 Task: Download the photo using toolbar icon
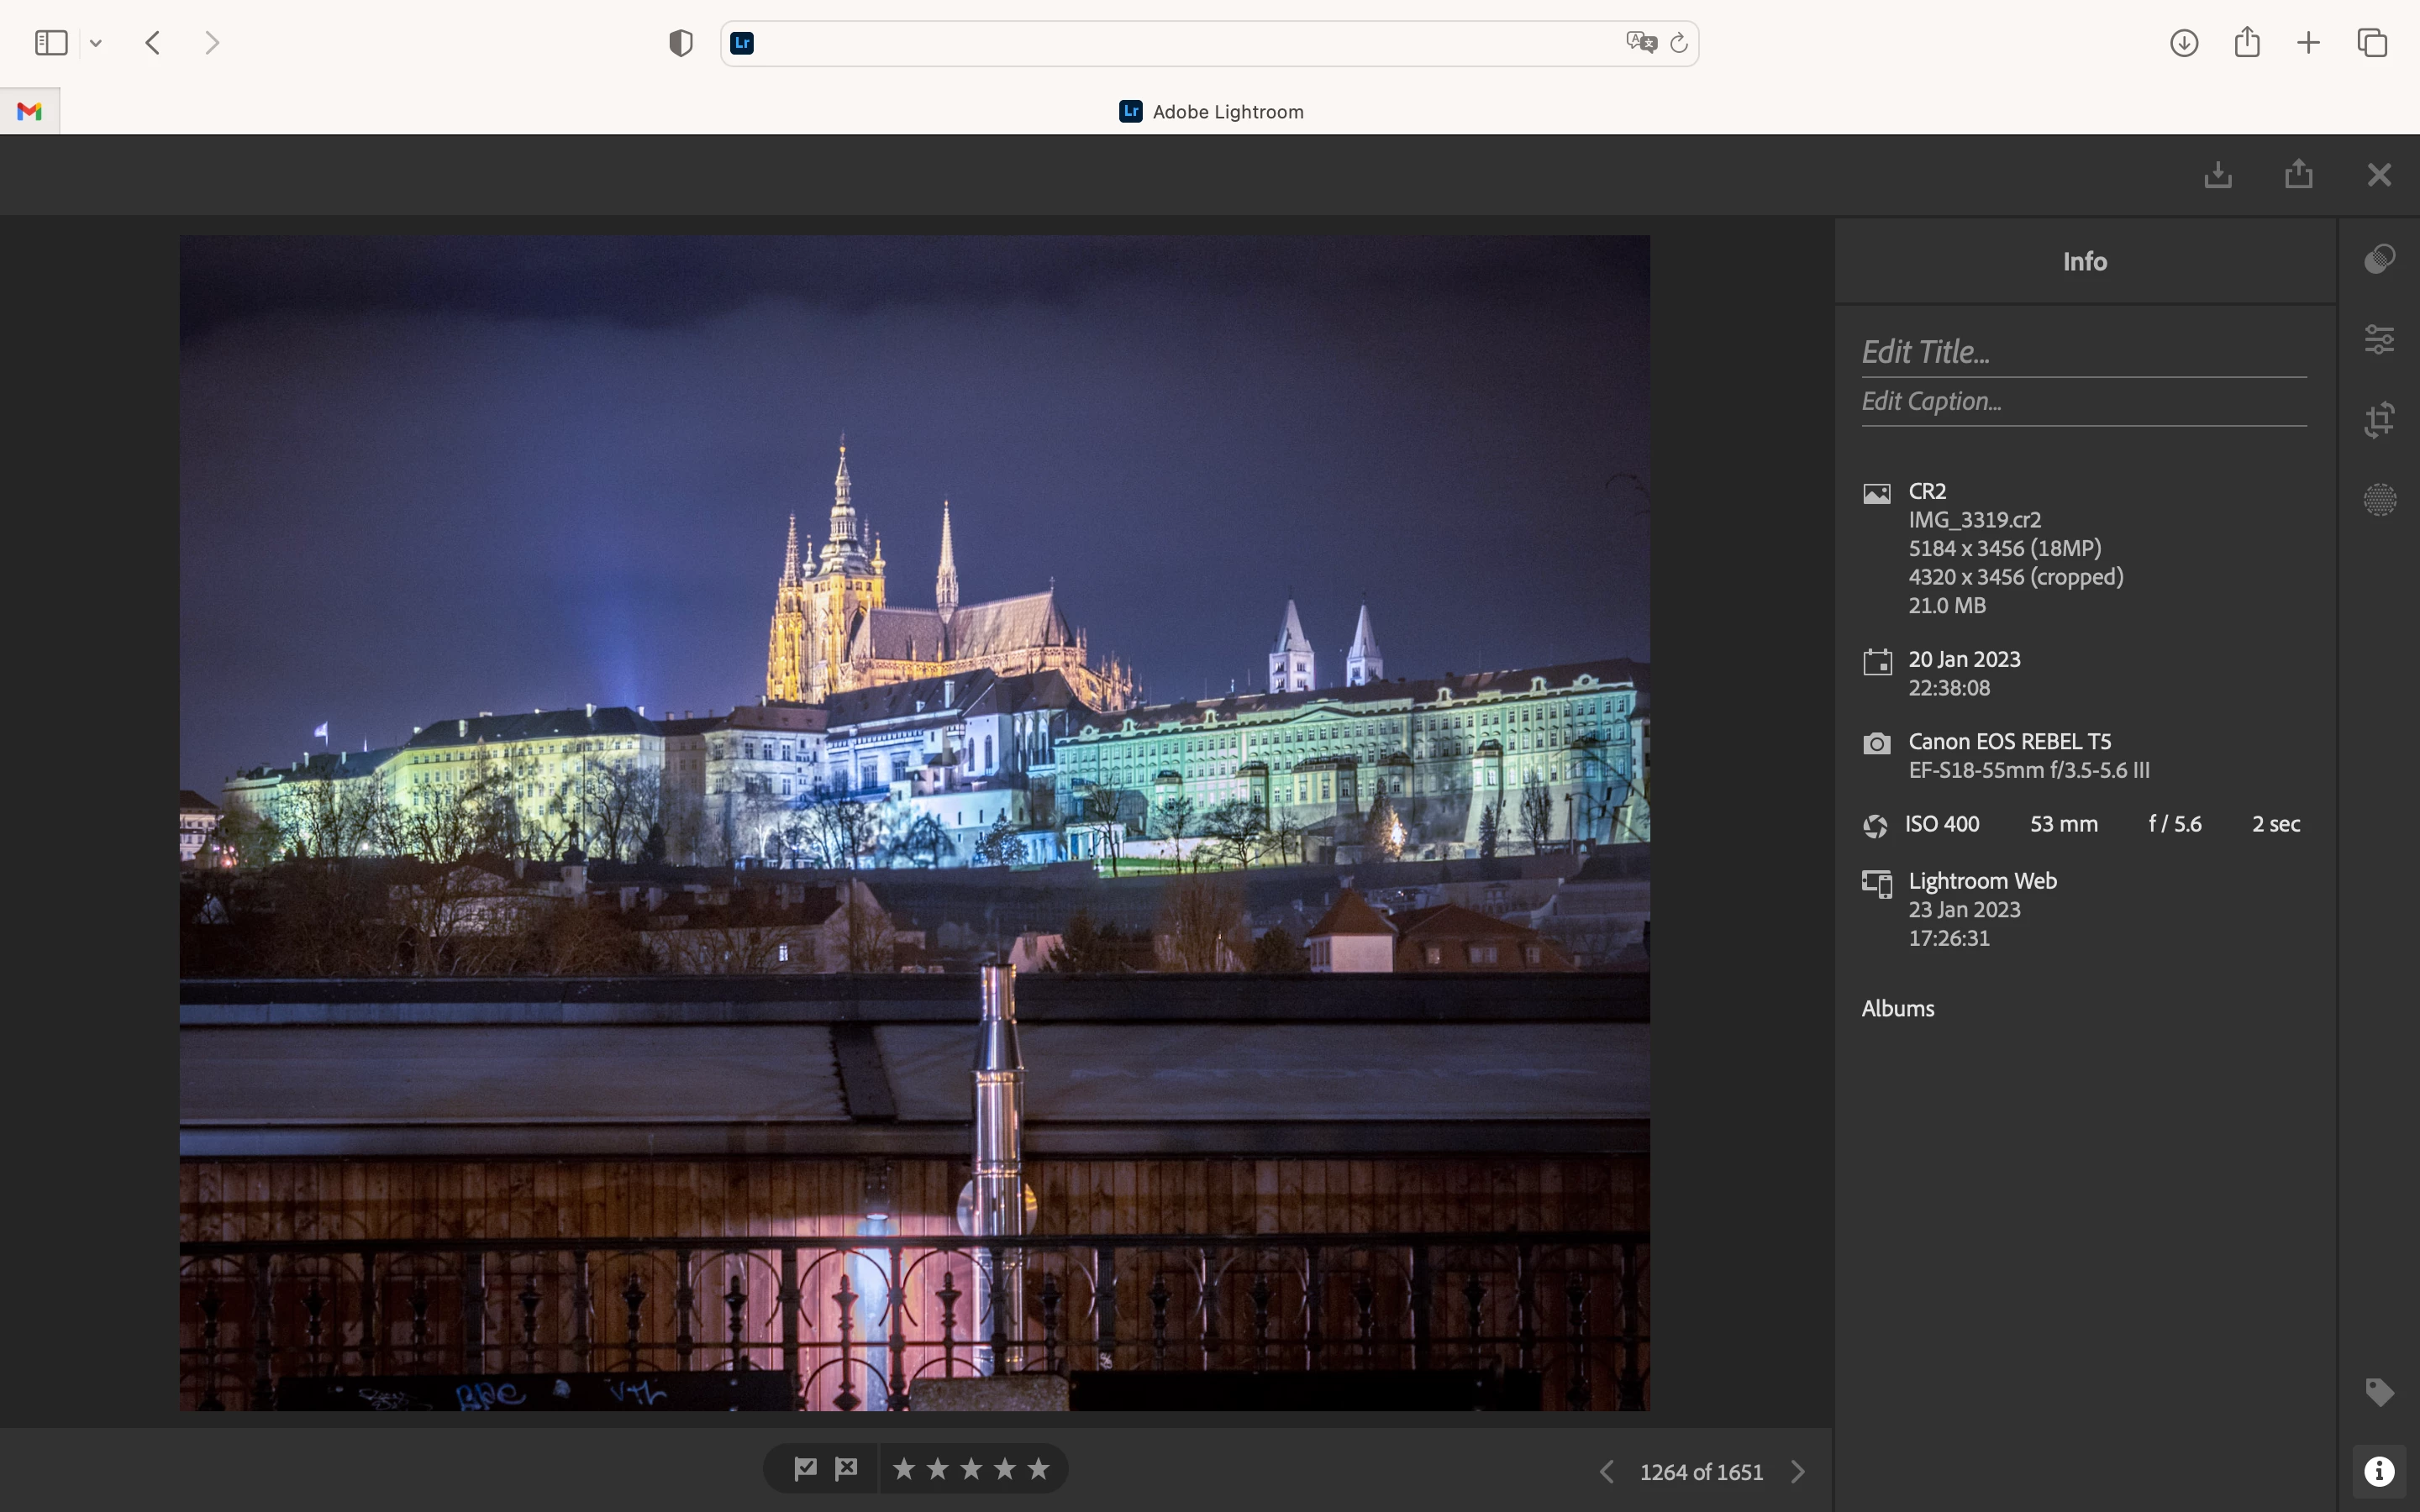click(2218, 175)
